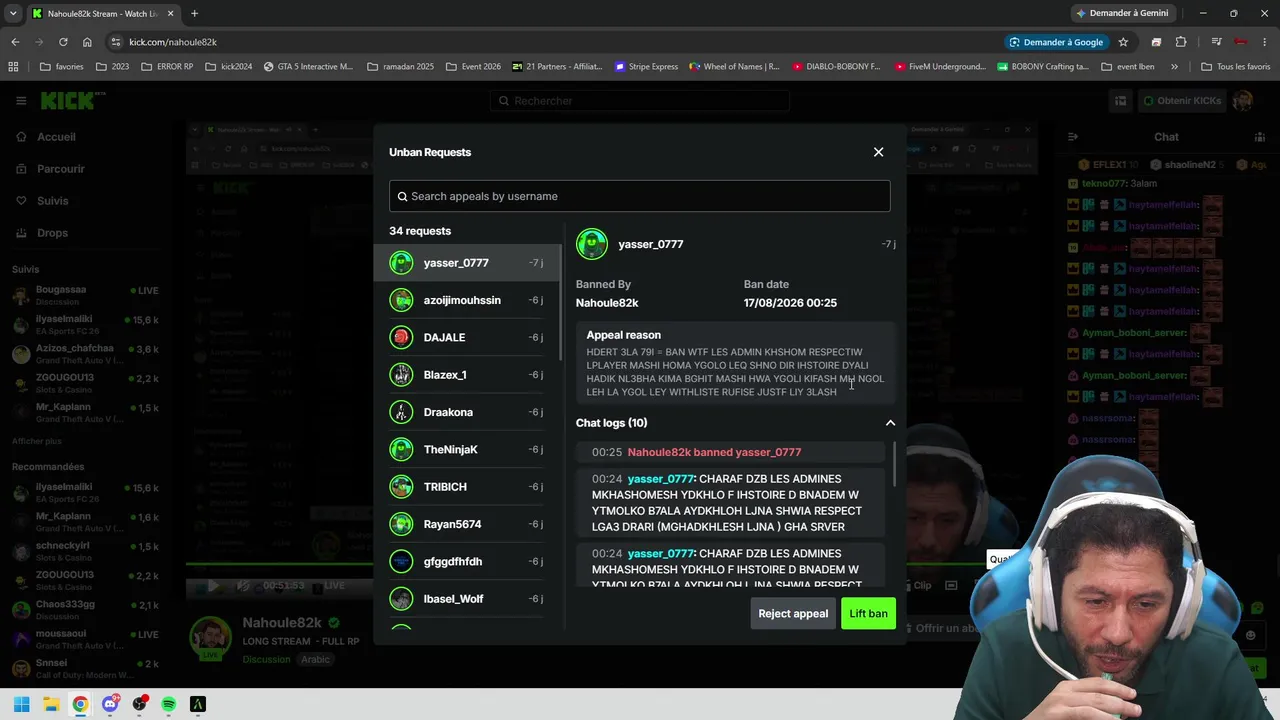This screenshot has width=1280, height=720.
Task: Click the Nahoule82k banned-by name
Action: (607, 303)
